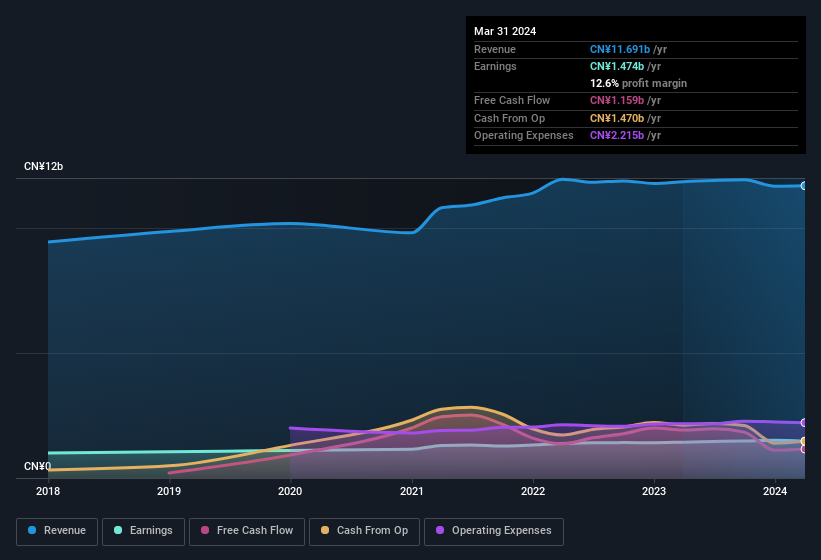This screenshot has height=560, width=821.
Task: Click the 2020 x-axis label
Action: click(x=290, y=491)
